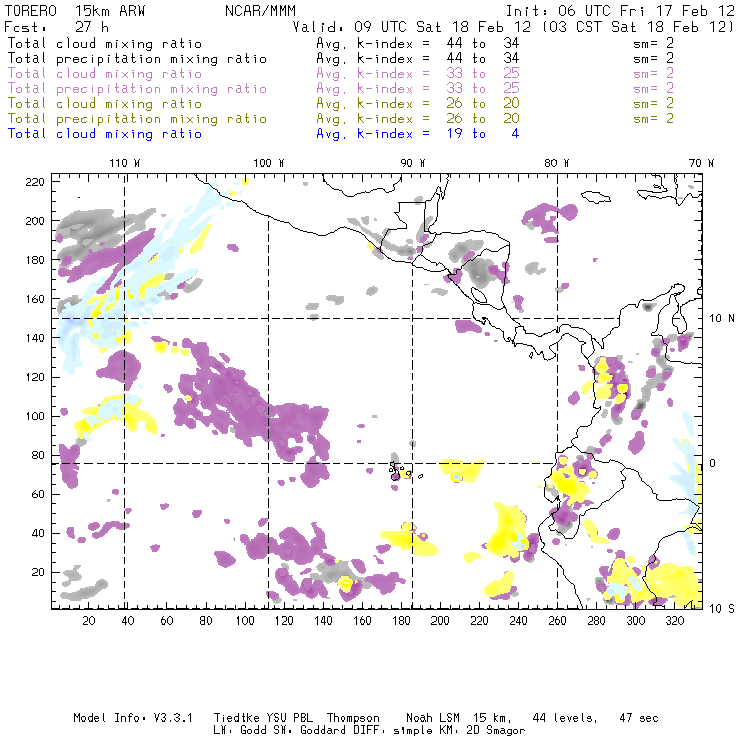
Task: Select "44 levels," in the footer
Action: [x=565, y=718]
